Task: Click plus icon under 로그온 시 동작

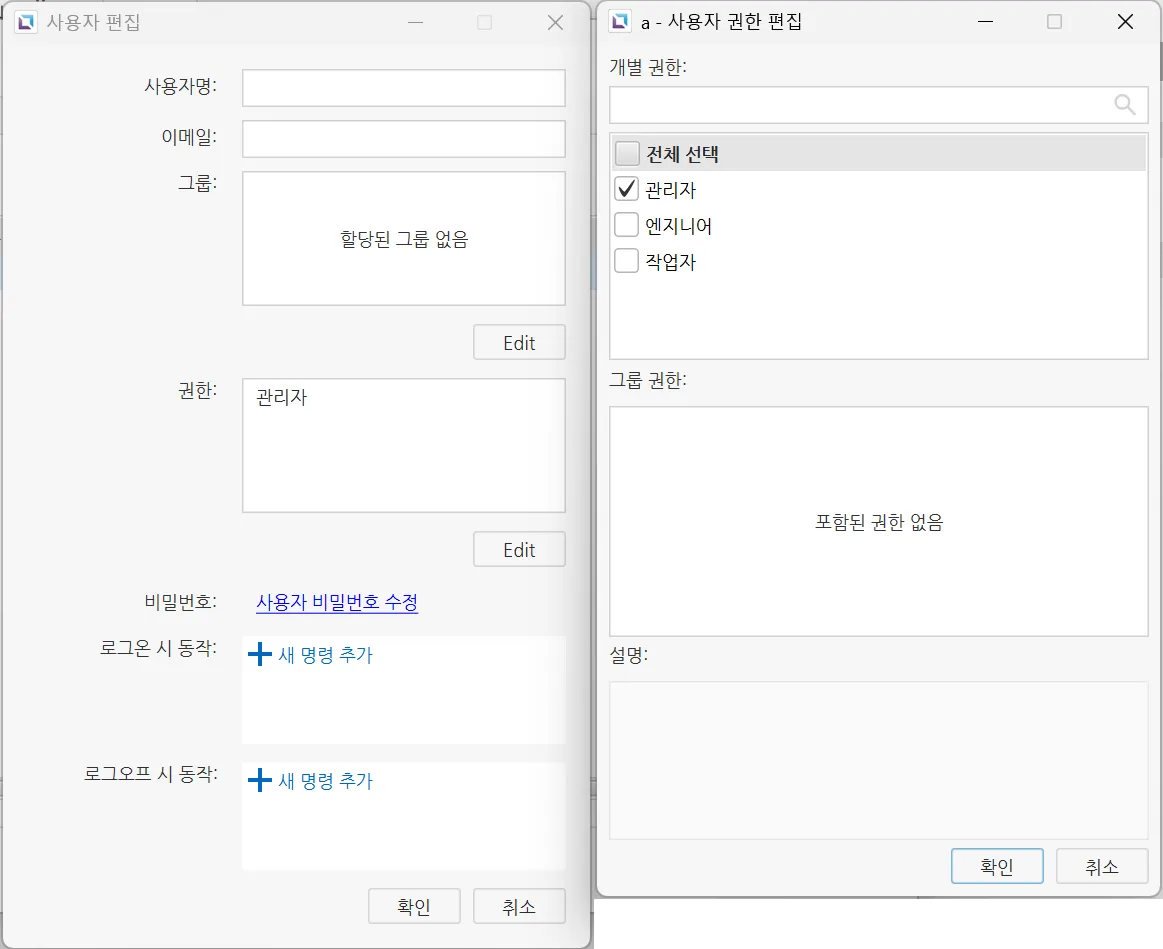Action: [x=259, y=655]
